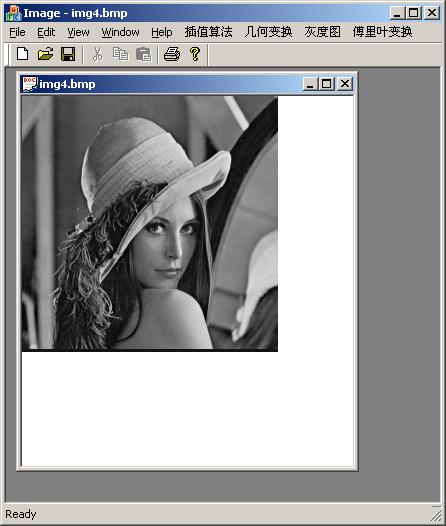Maximize the img4.bmp child window
446x526 pixels.
tap(327, 84)
